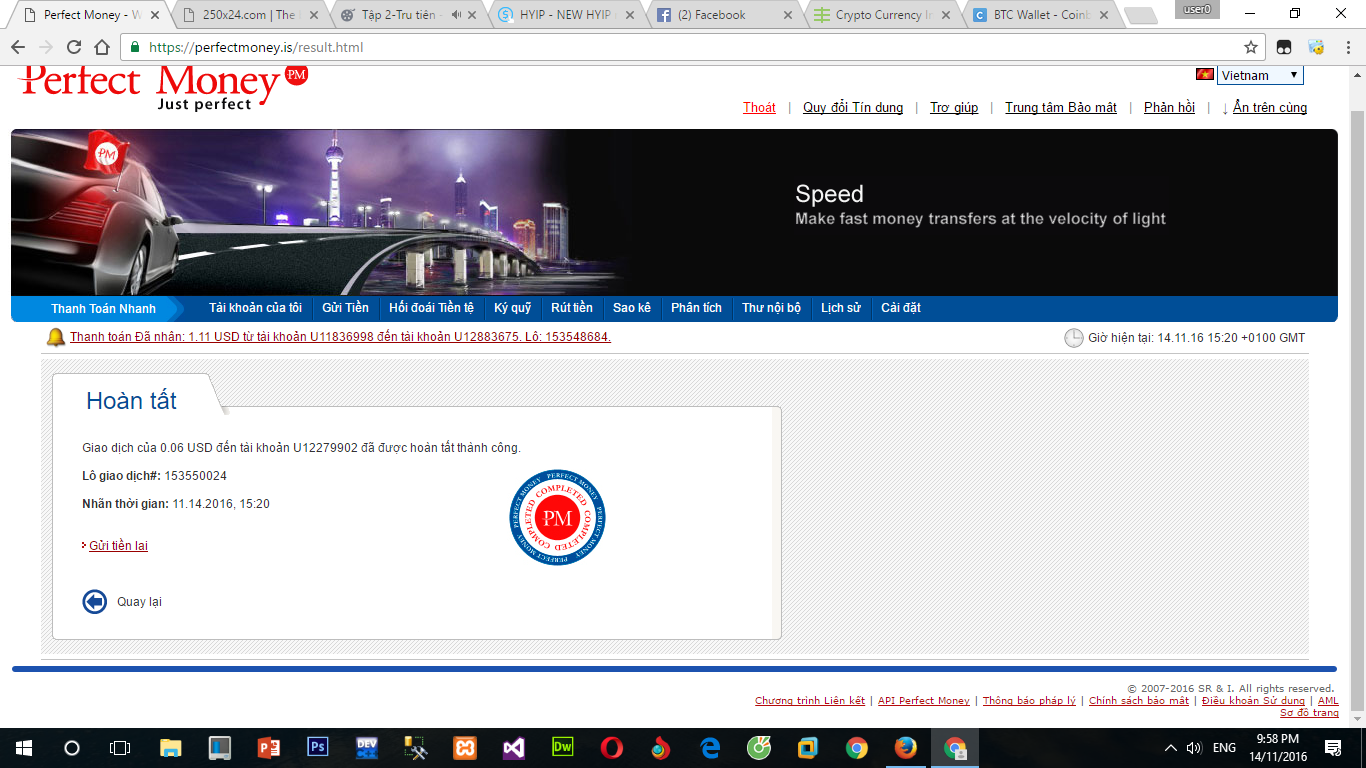1366x768 pixels.
Task: Click the notification bell icon
Action: (x=56, y=337)
